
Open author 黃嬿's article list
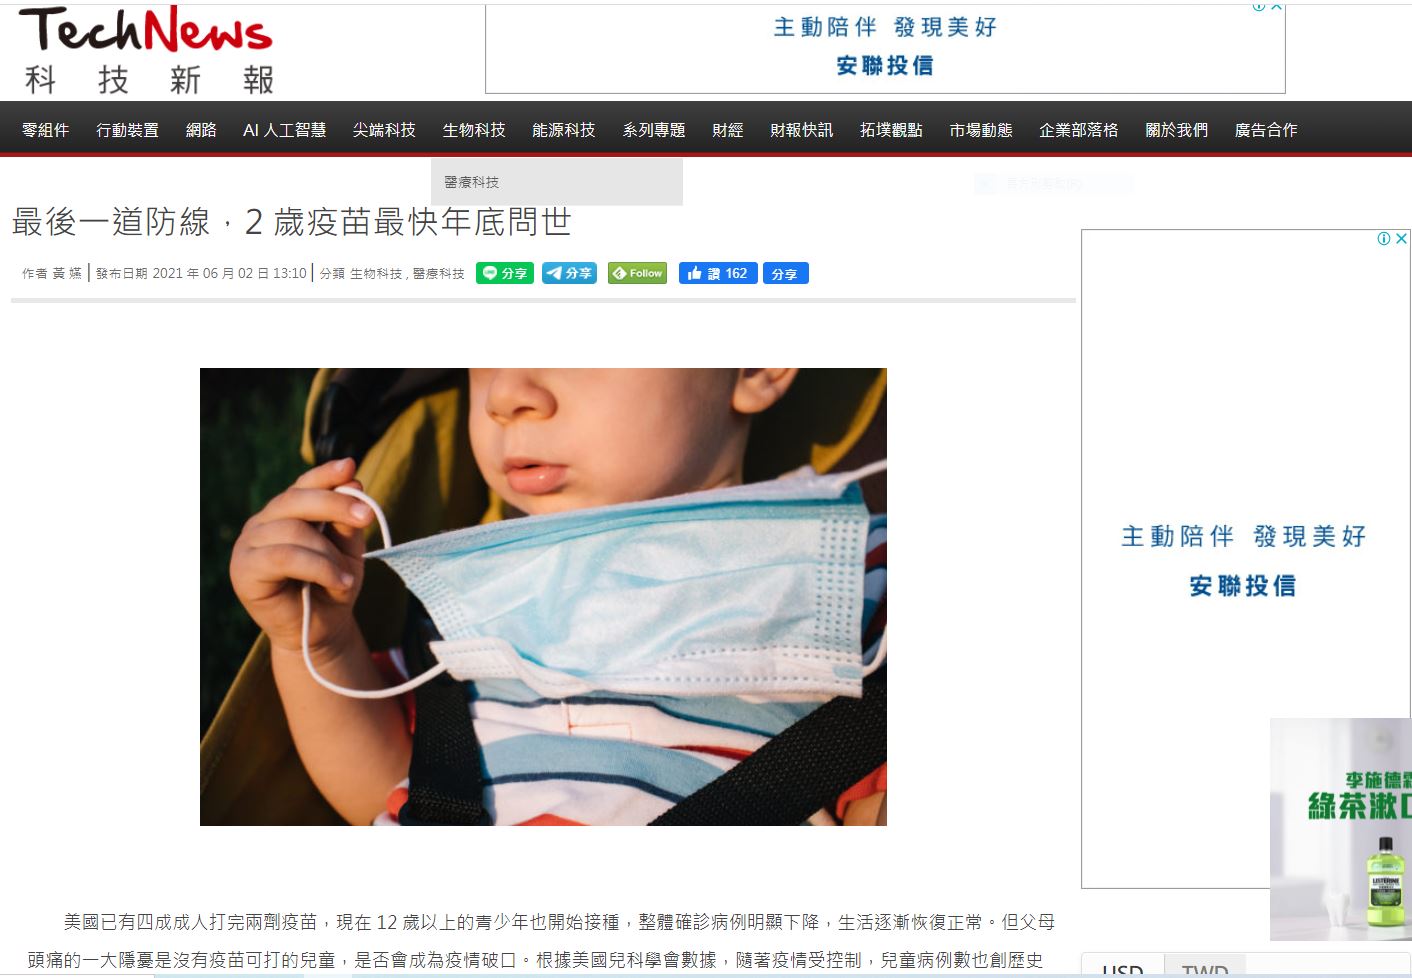(x=67, y=273)
